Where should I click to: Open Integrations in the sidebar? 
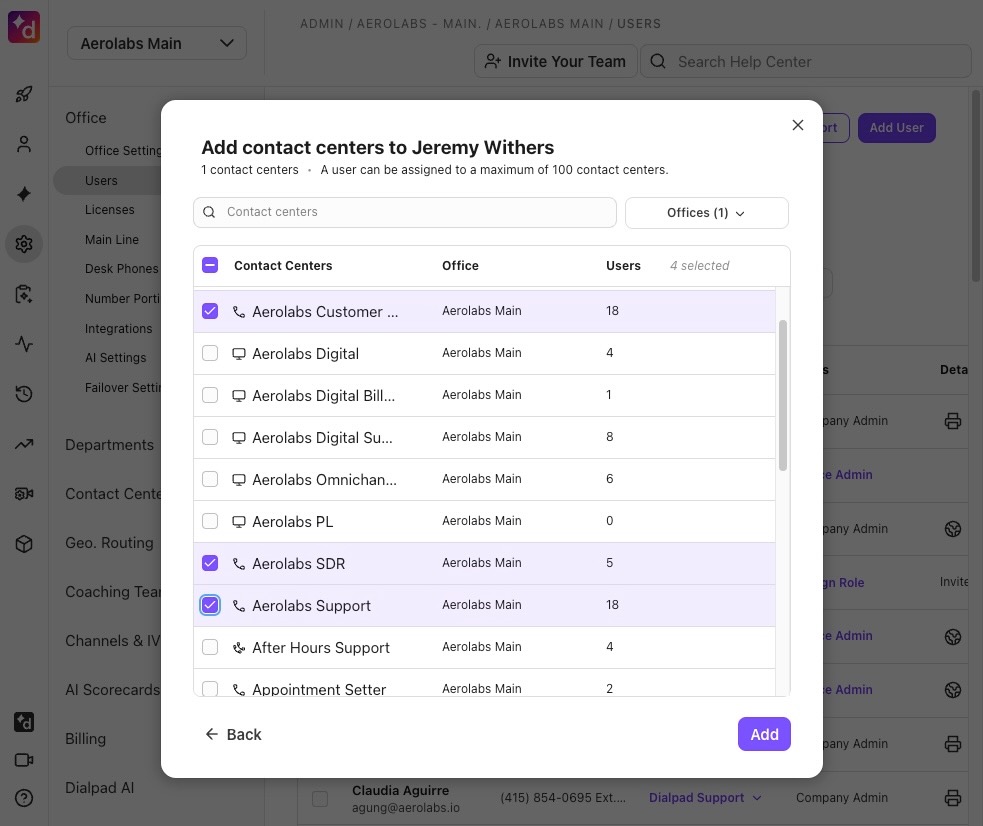point(118,328)
